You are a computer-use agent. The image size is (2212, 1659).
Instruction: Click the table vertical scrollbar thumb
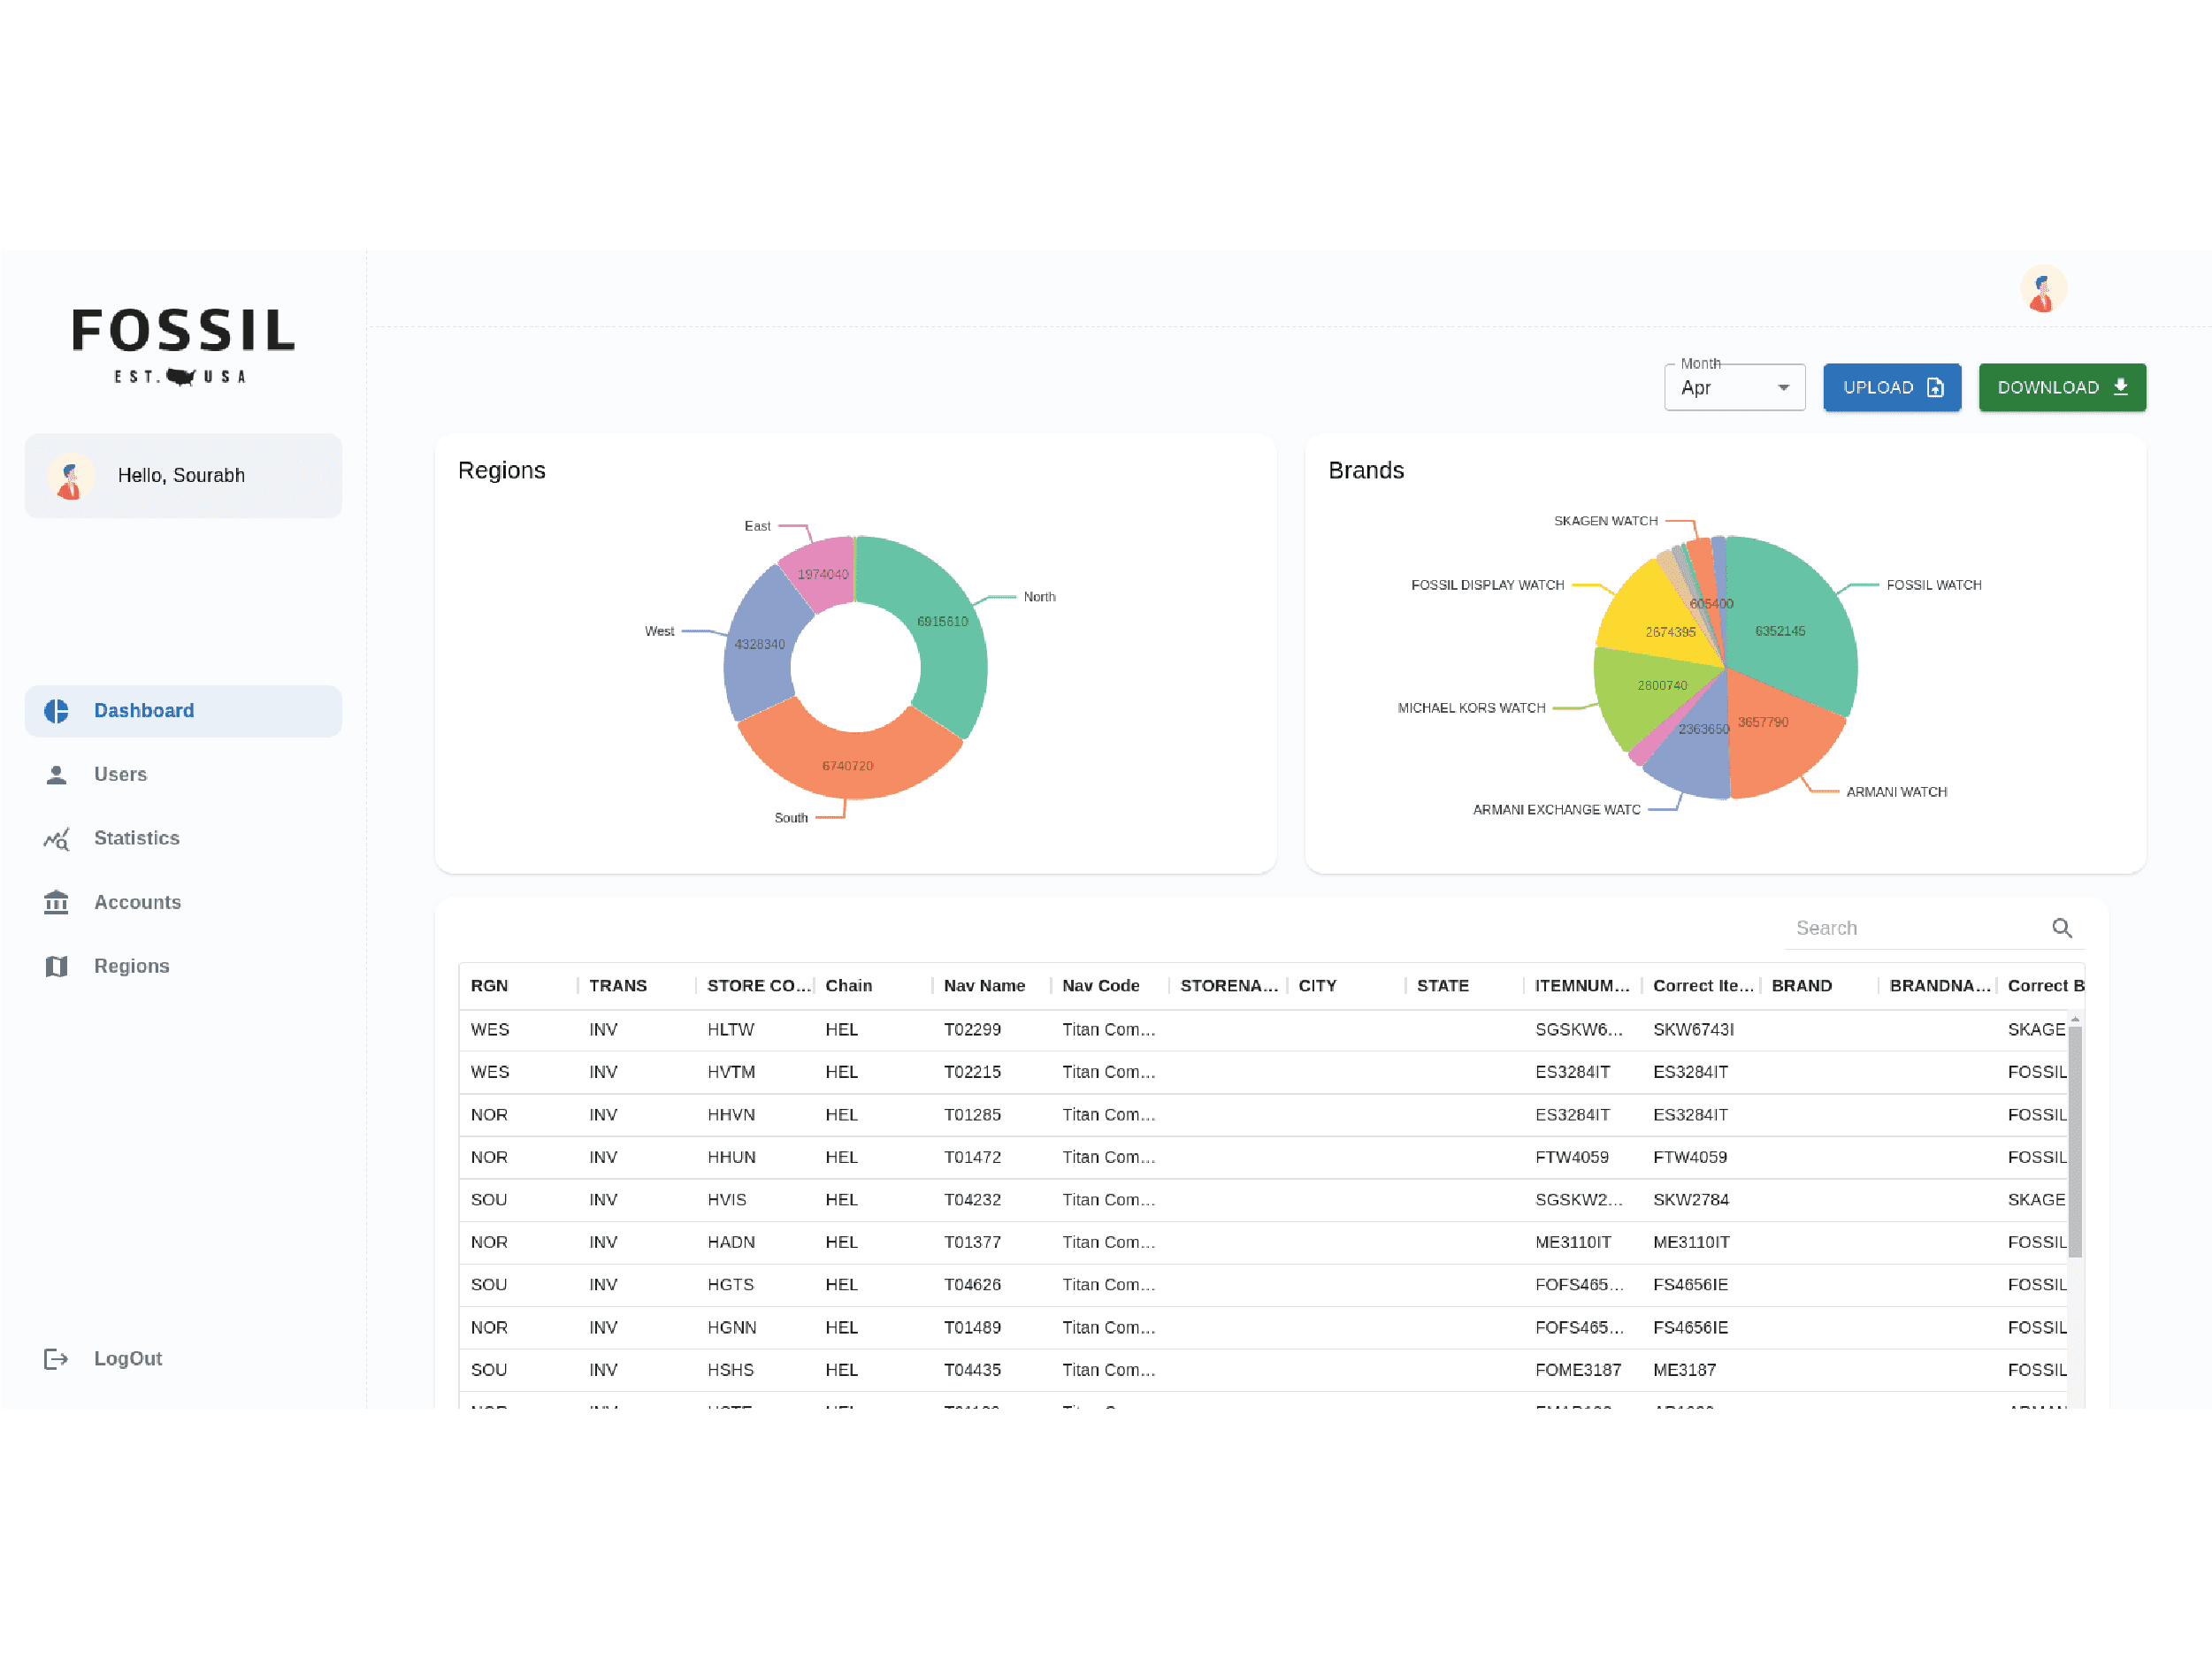[x=2074, y=1140]
